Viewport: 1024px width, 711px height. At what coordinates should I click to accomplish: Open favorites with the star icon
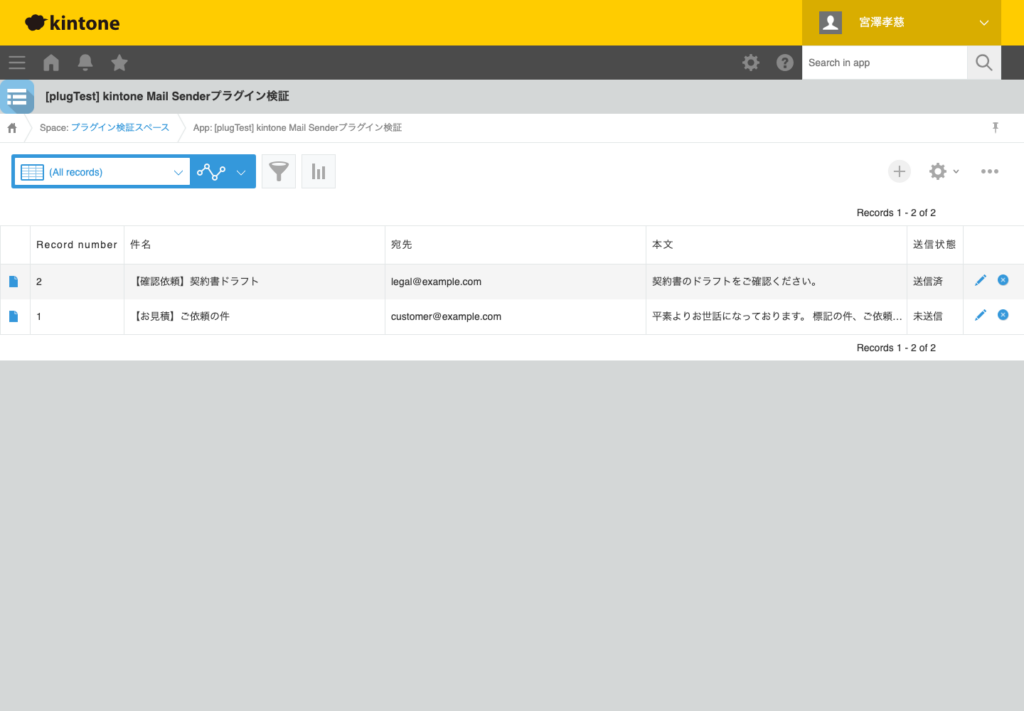coord(119,62)
